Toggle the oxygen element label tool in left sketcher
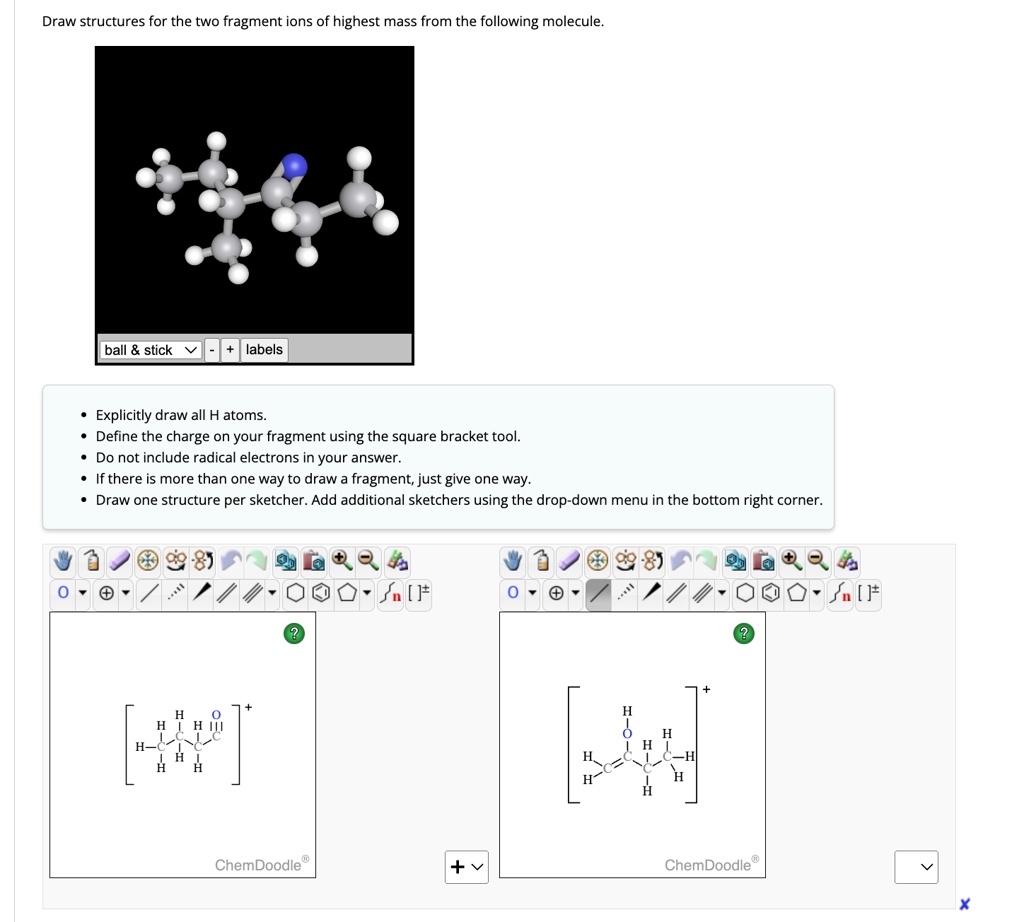Screen dimensions: 1024x922 coord(63,593)
